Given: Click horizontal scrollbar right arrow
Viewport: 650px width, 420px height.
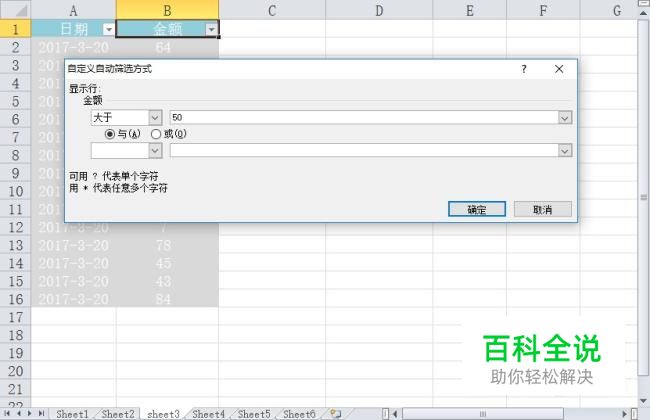Looking at the screenshot, I should pos(624,413).
